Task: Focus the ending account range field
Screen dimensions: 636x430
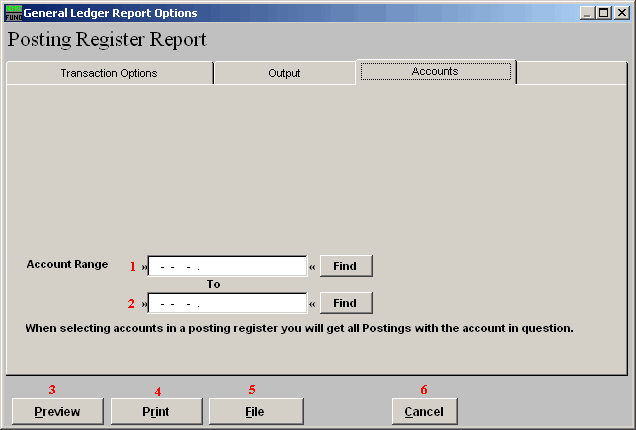Action: pyautogui.click(x=227, y=303)
